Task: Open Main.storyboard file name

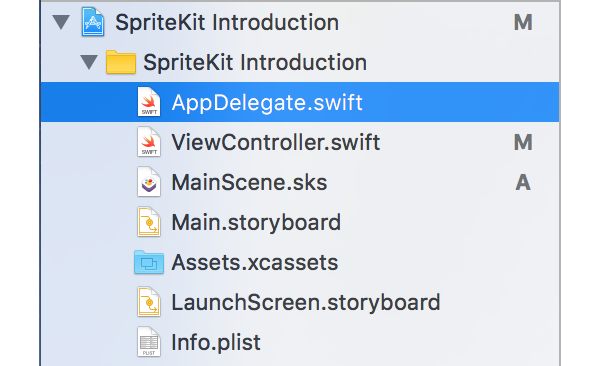Action: coord(256,222)
